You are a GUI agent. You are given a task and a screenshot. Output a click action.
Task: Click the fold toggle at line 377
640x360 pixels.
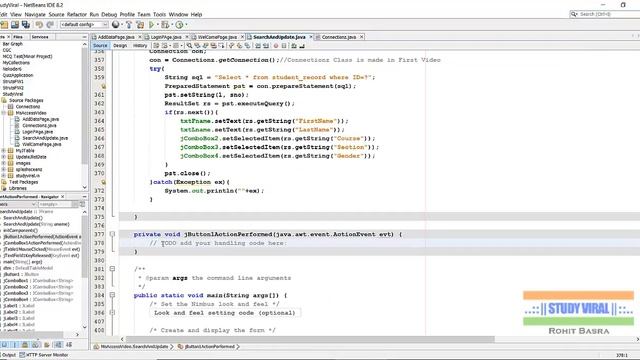click(112, 234)
